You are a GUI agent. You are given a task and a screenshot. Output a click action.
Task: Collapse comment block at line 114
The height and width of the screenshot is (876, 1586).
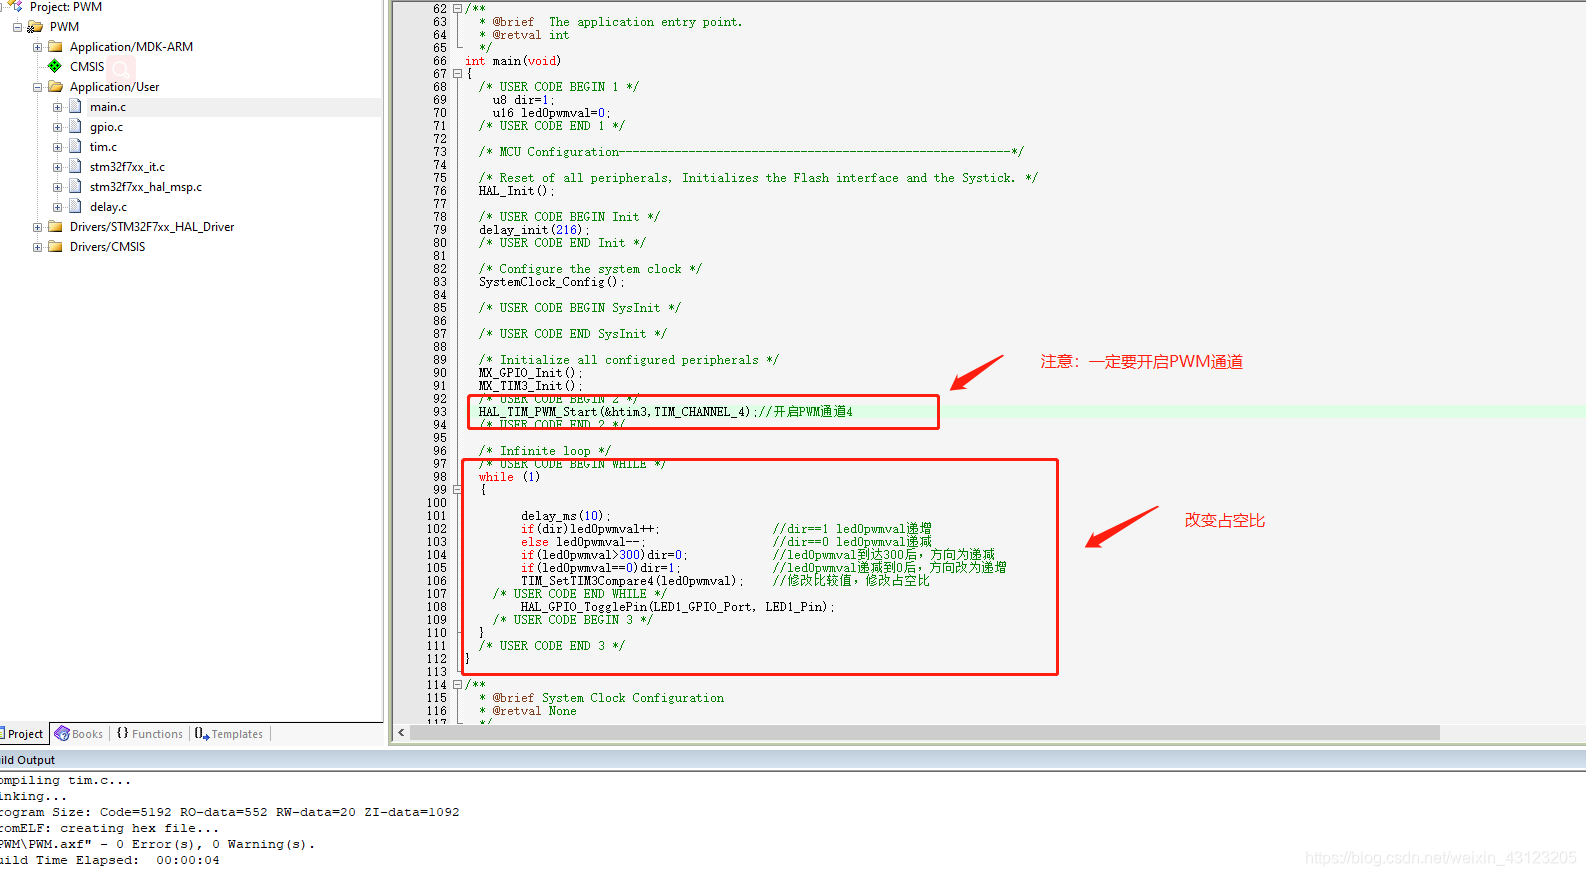(457, 685)
